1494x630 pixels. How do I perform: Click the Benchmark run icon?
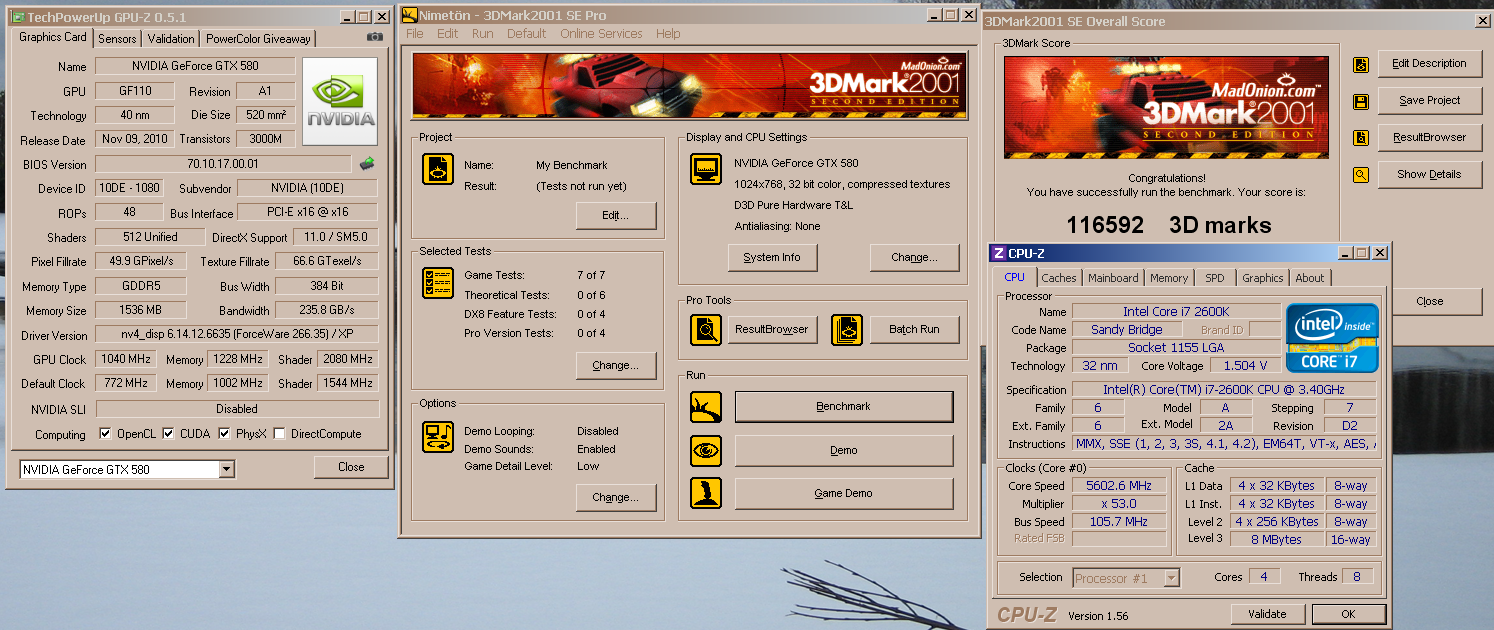[x=706, y=407]
